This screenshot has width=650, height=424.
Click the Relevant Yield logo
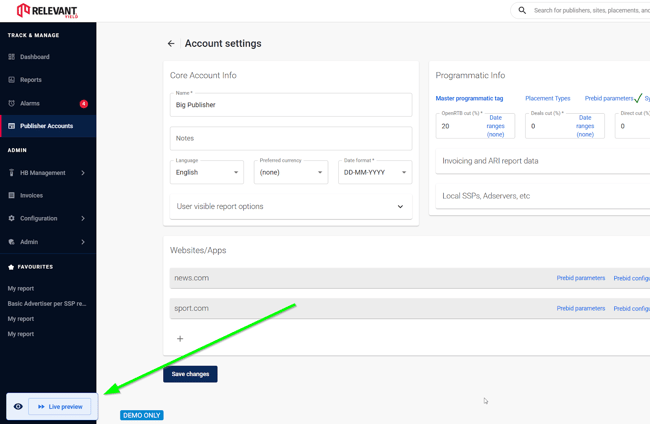click(47, 11)
